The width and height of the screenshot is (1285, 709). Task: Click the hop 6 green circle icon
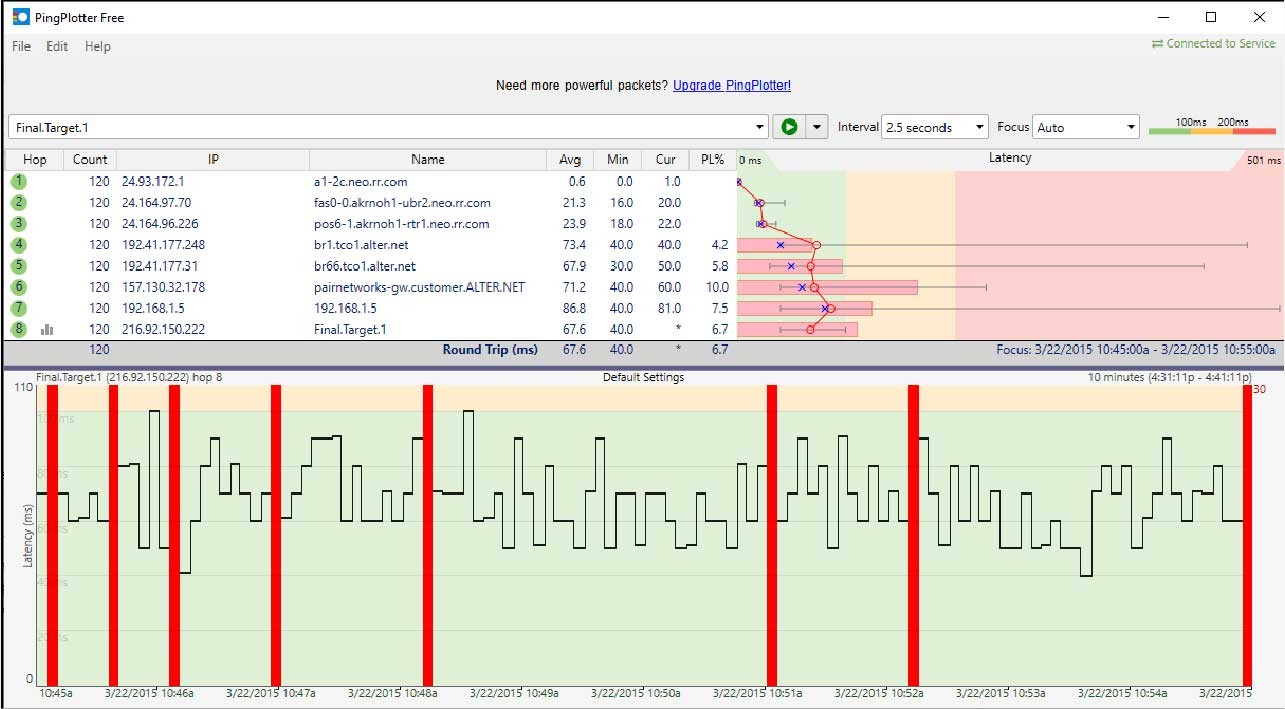(x=18, y=287)
